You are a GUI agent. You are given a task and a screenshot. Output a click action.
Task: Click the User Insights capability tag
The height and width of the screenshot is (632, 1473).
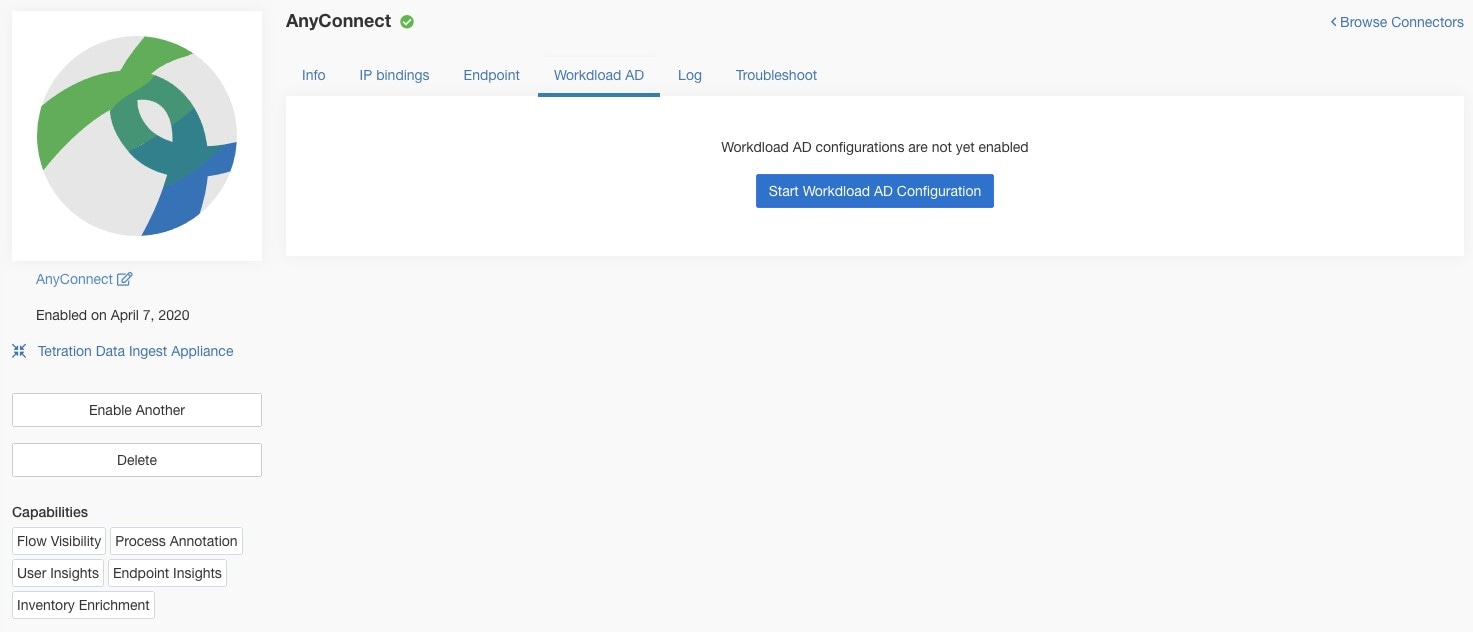(x=58, y=573)
